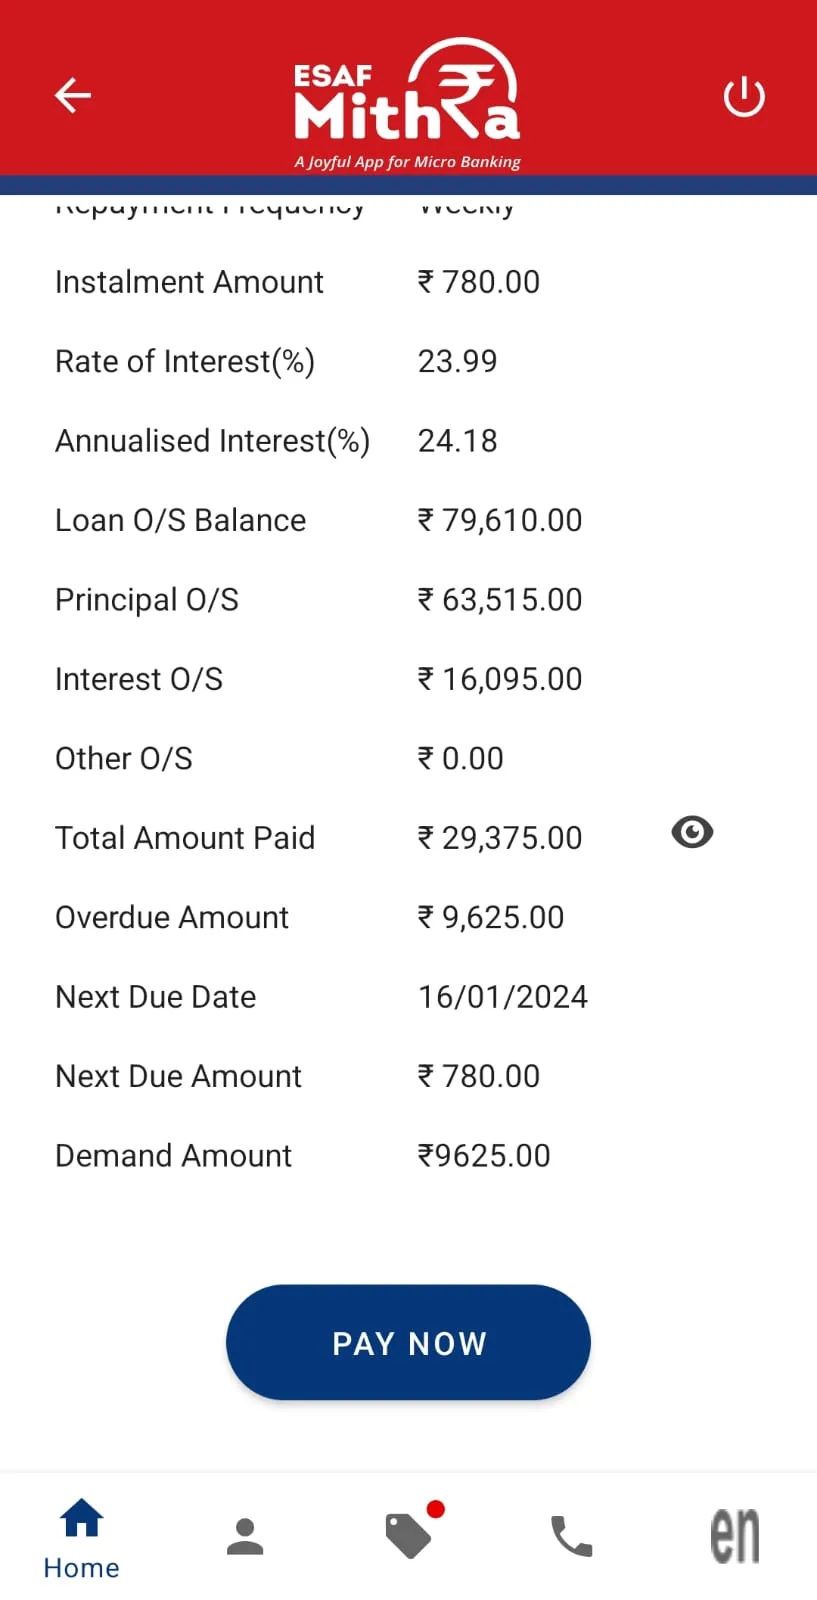817x1600 pixels.
Task: Tap the Next Due Date 16/01/2024
Action: (502, 997)
